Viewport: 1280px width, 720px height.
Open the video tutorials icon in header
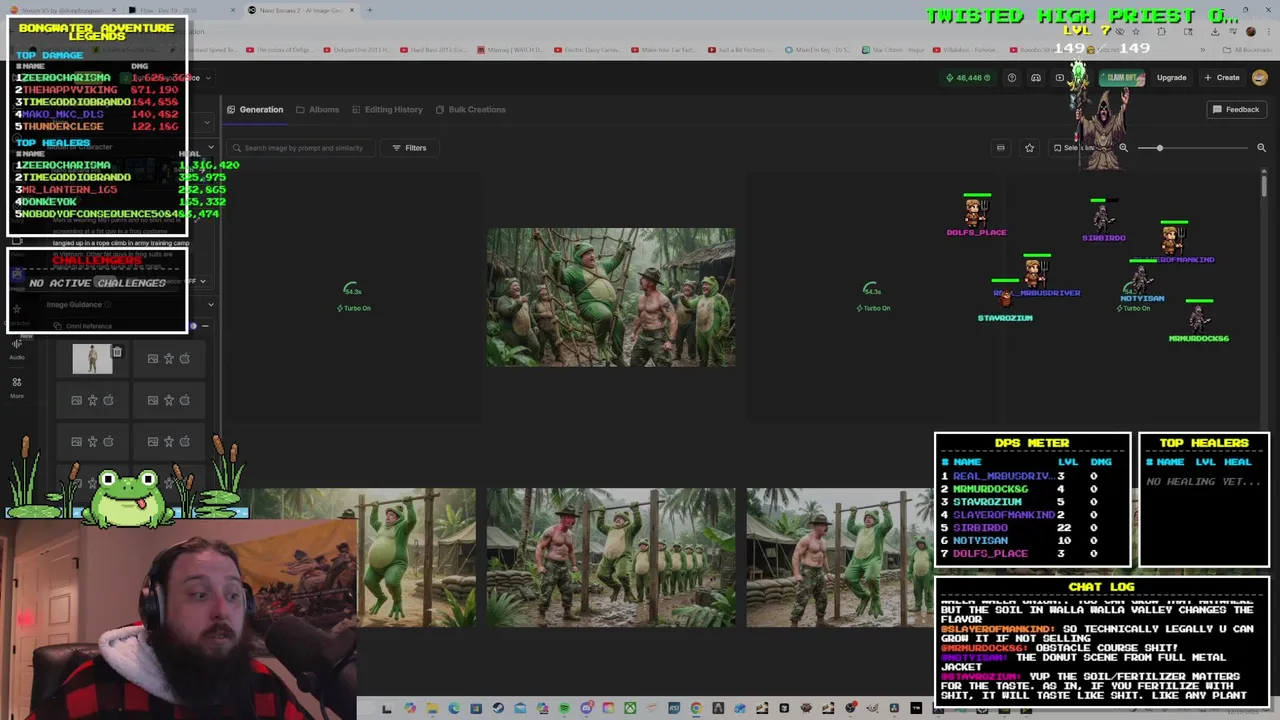point(1060,78)
